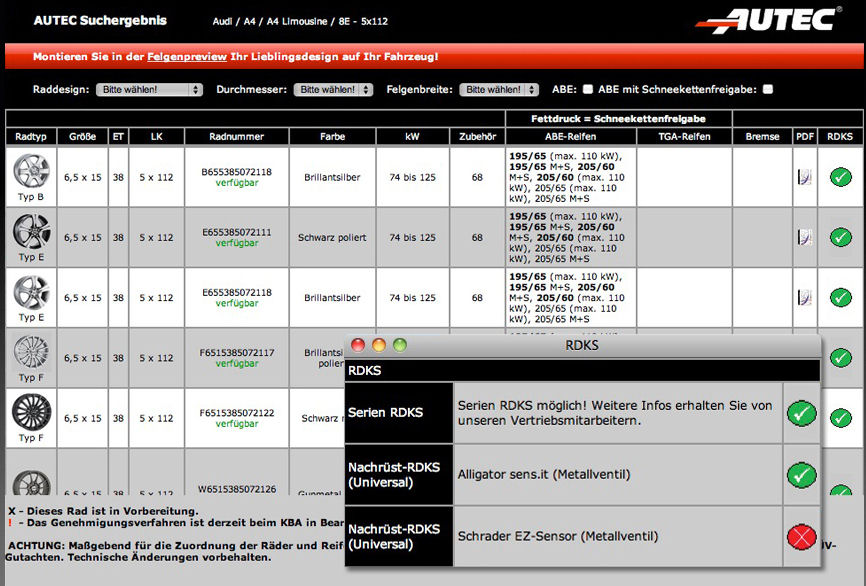Click the AUTEC Suchergebnis heading
Image resolution: width=866 pixels, height=586 pixels.
[100, 20]
